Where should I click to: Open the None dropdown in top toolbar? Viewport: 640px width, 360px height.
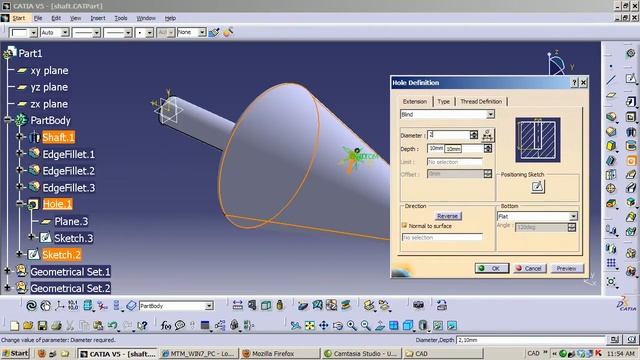(x=202, y=32)
